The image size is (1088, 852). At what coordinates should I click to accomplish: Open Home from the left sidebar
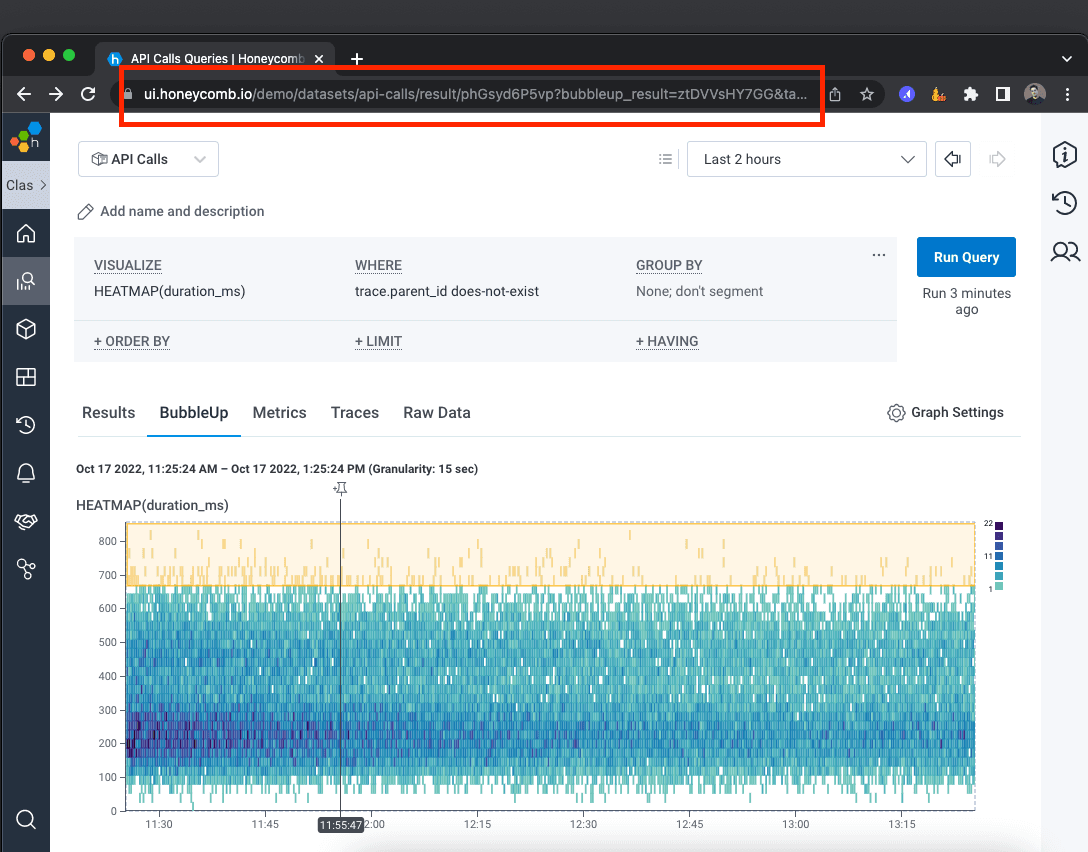tap(26, 234)
